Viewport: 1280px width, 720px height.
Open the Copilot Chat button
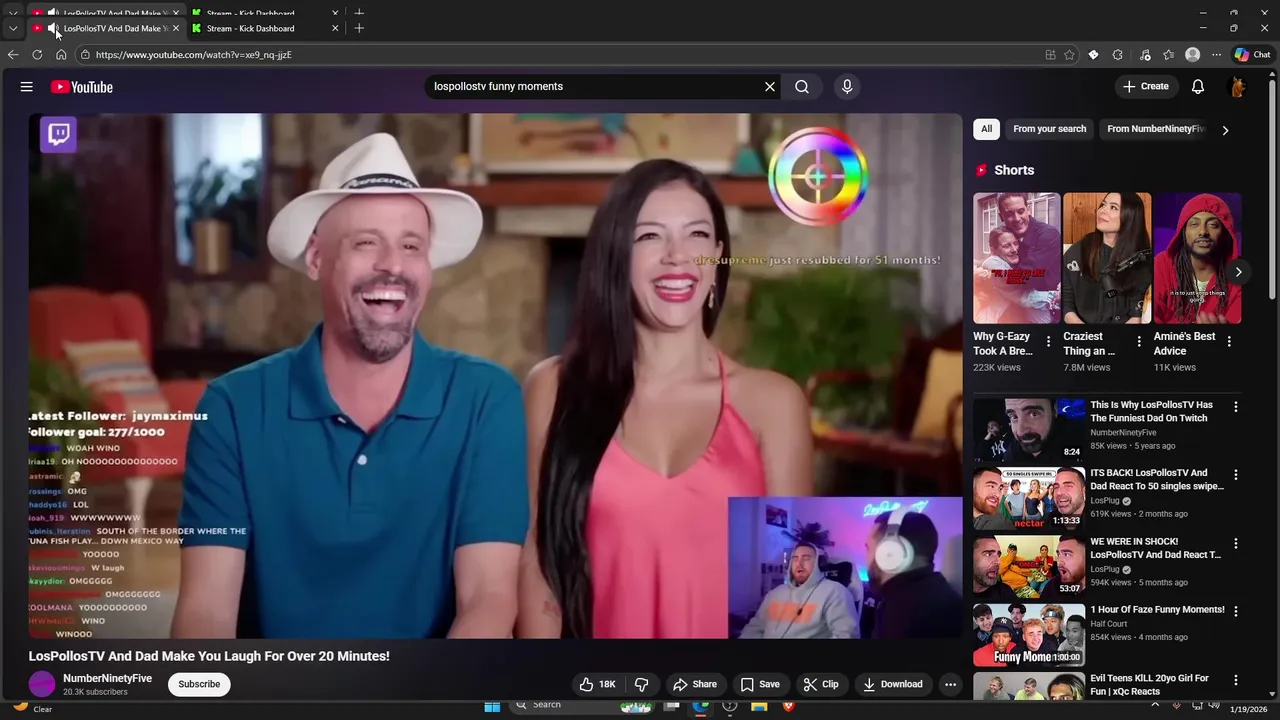point(1254,55)
